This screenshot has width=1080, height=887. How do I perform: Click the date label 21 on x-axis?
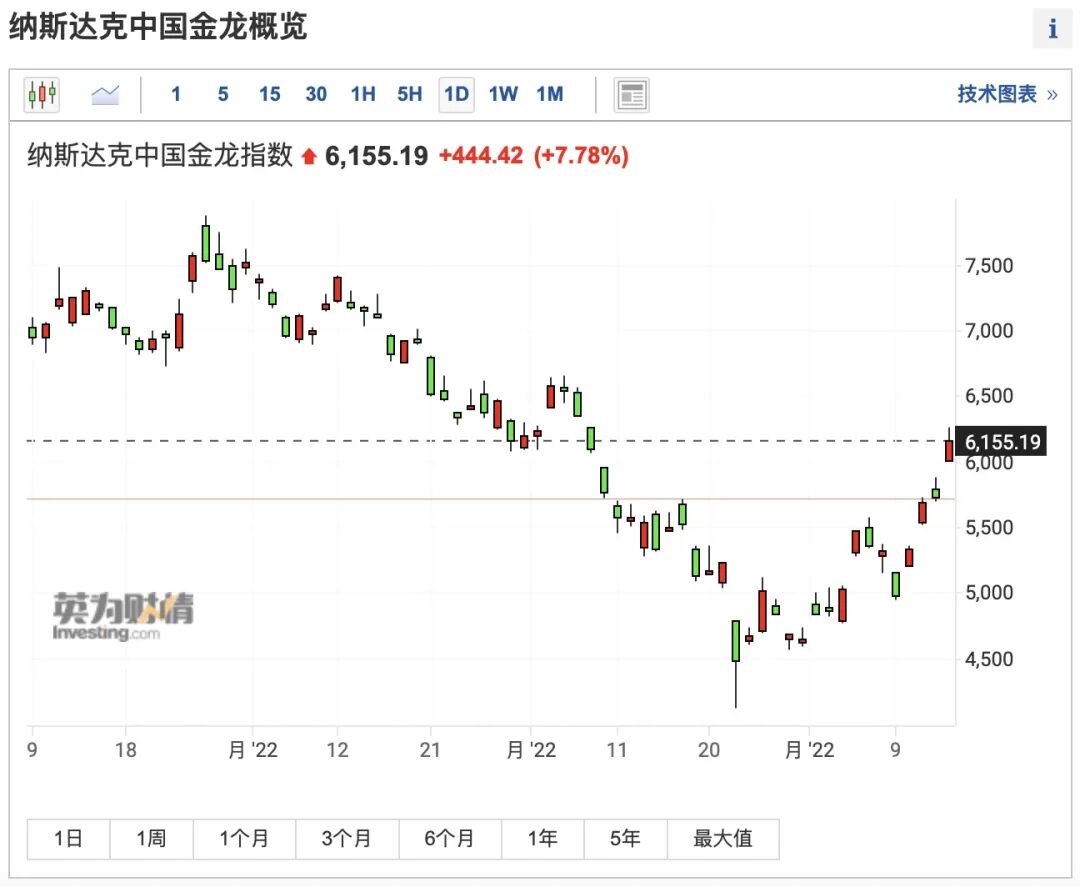coord(430,750)
